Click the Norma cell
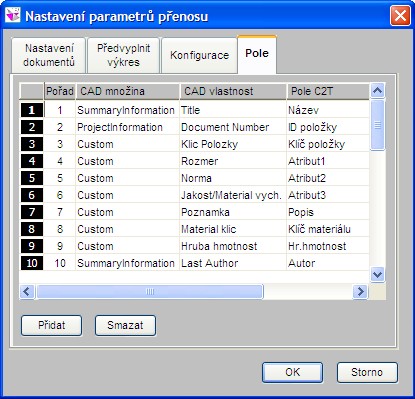This screenshot has width=415, height=399. coord(233,178)
